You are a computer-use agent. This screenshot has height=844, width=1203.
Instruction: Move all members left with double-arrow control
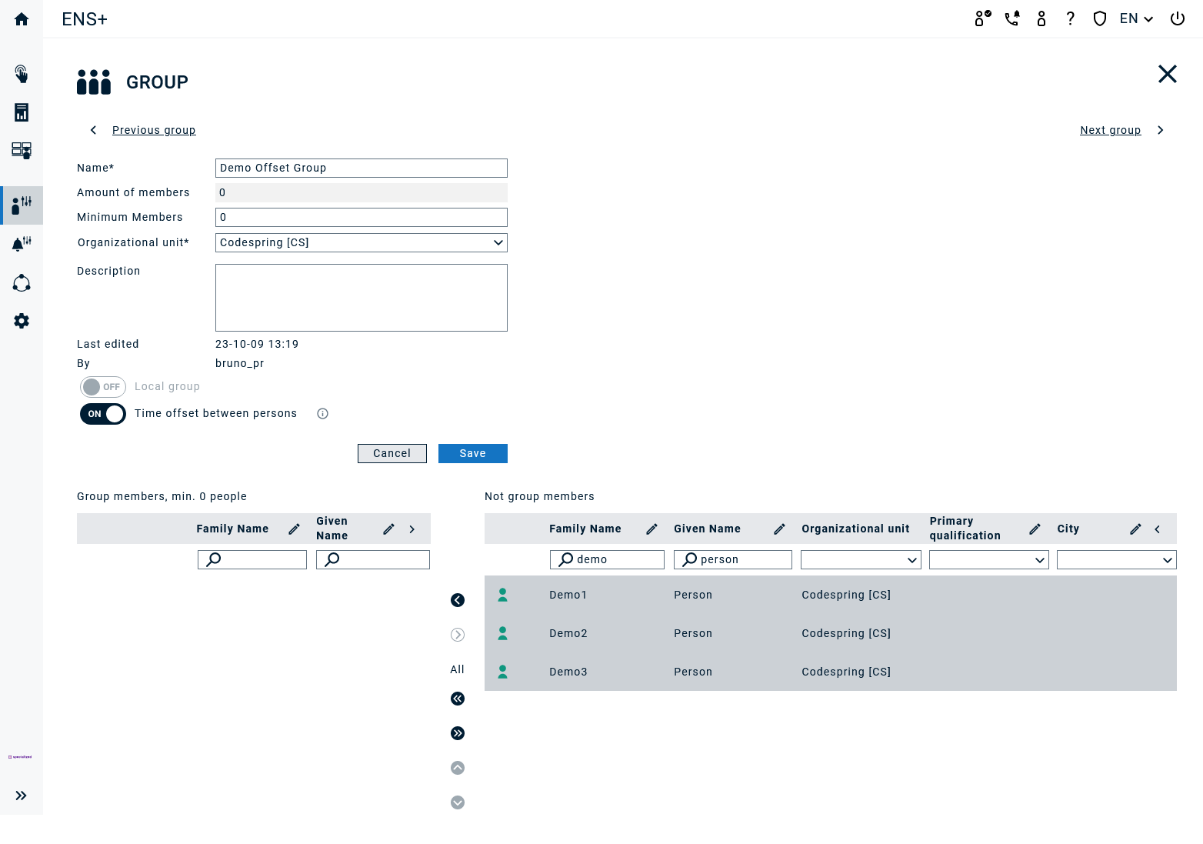457,699
